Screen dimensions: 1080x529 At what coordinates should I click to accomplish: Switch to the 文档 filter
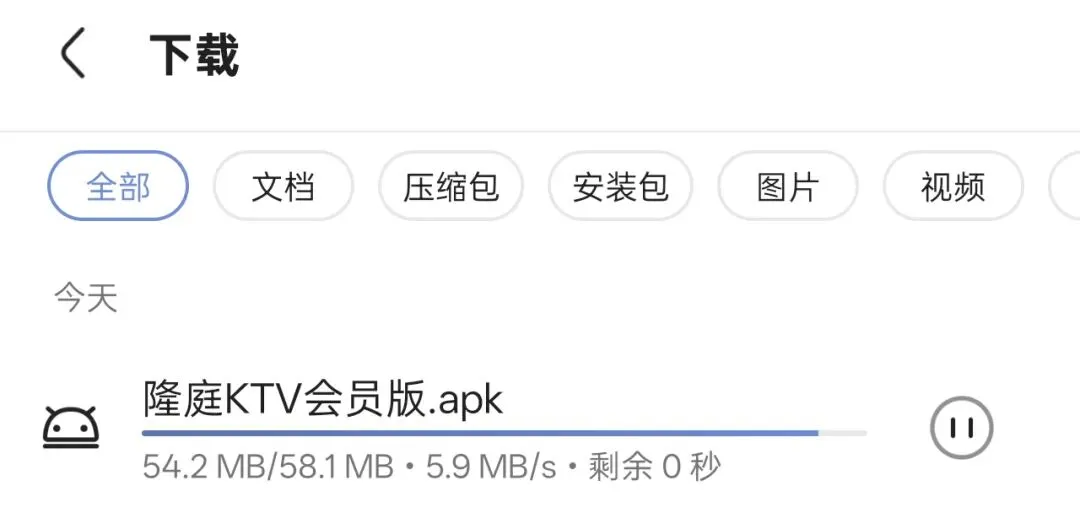(x=283, y=186)
